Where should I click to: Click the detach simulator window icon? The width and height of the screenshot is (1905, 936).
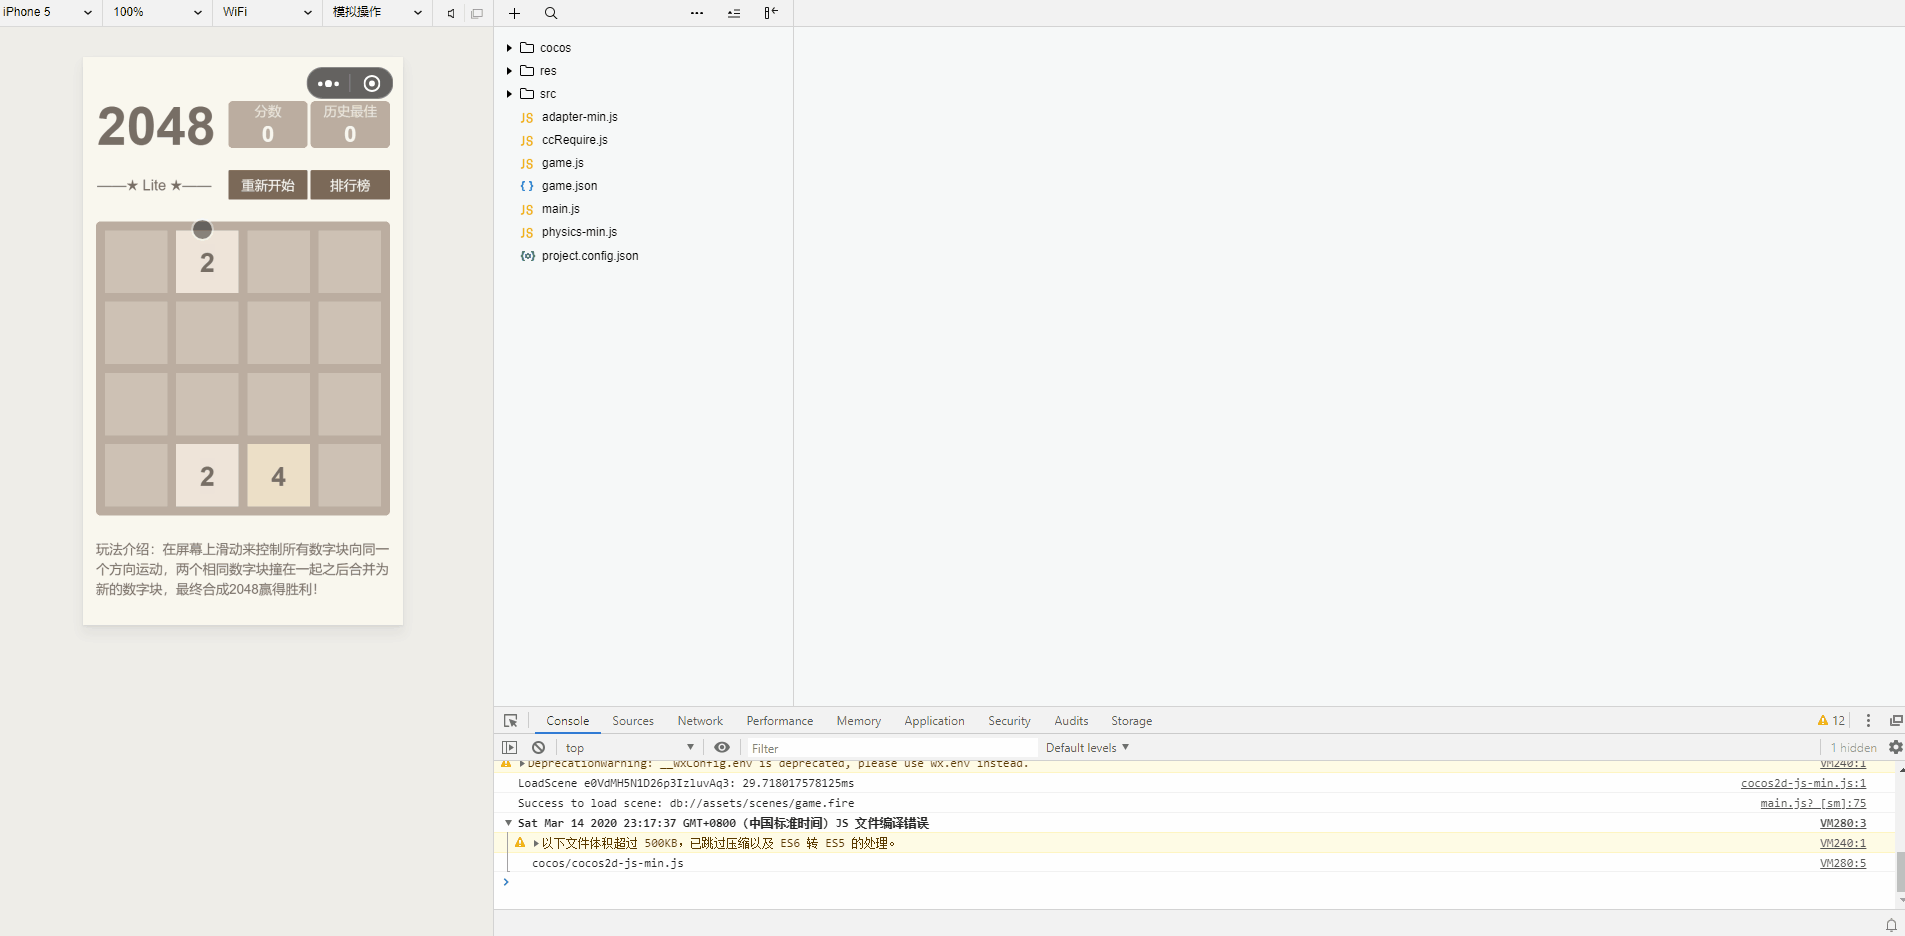[x=477, y=13]
